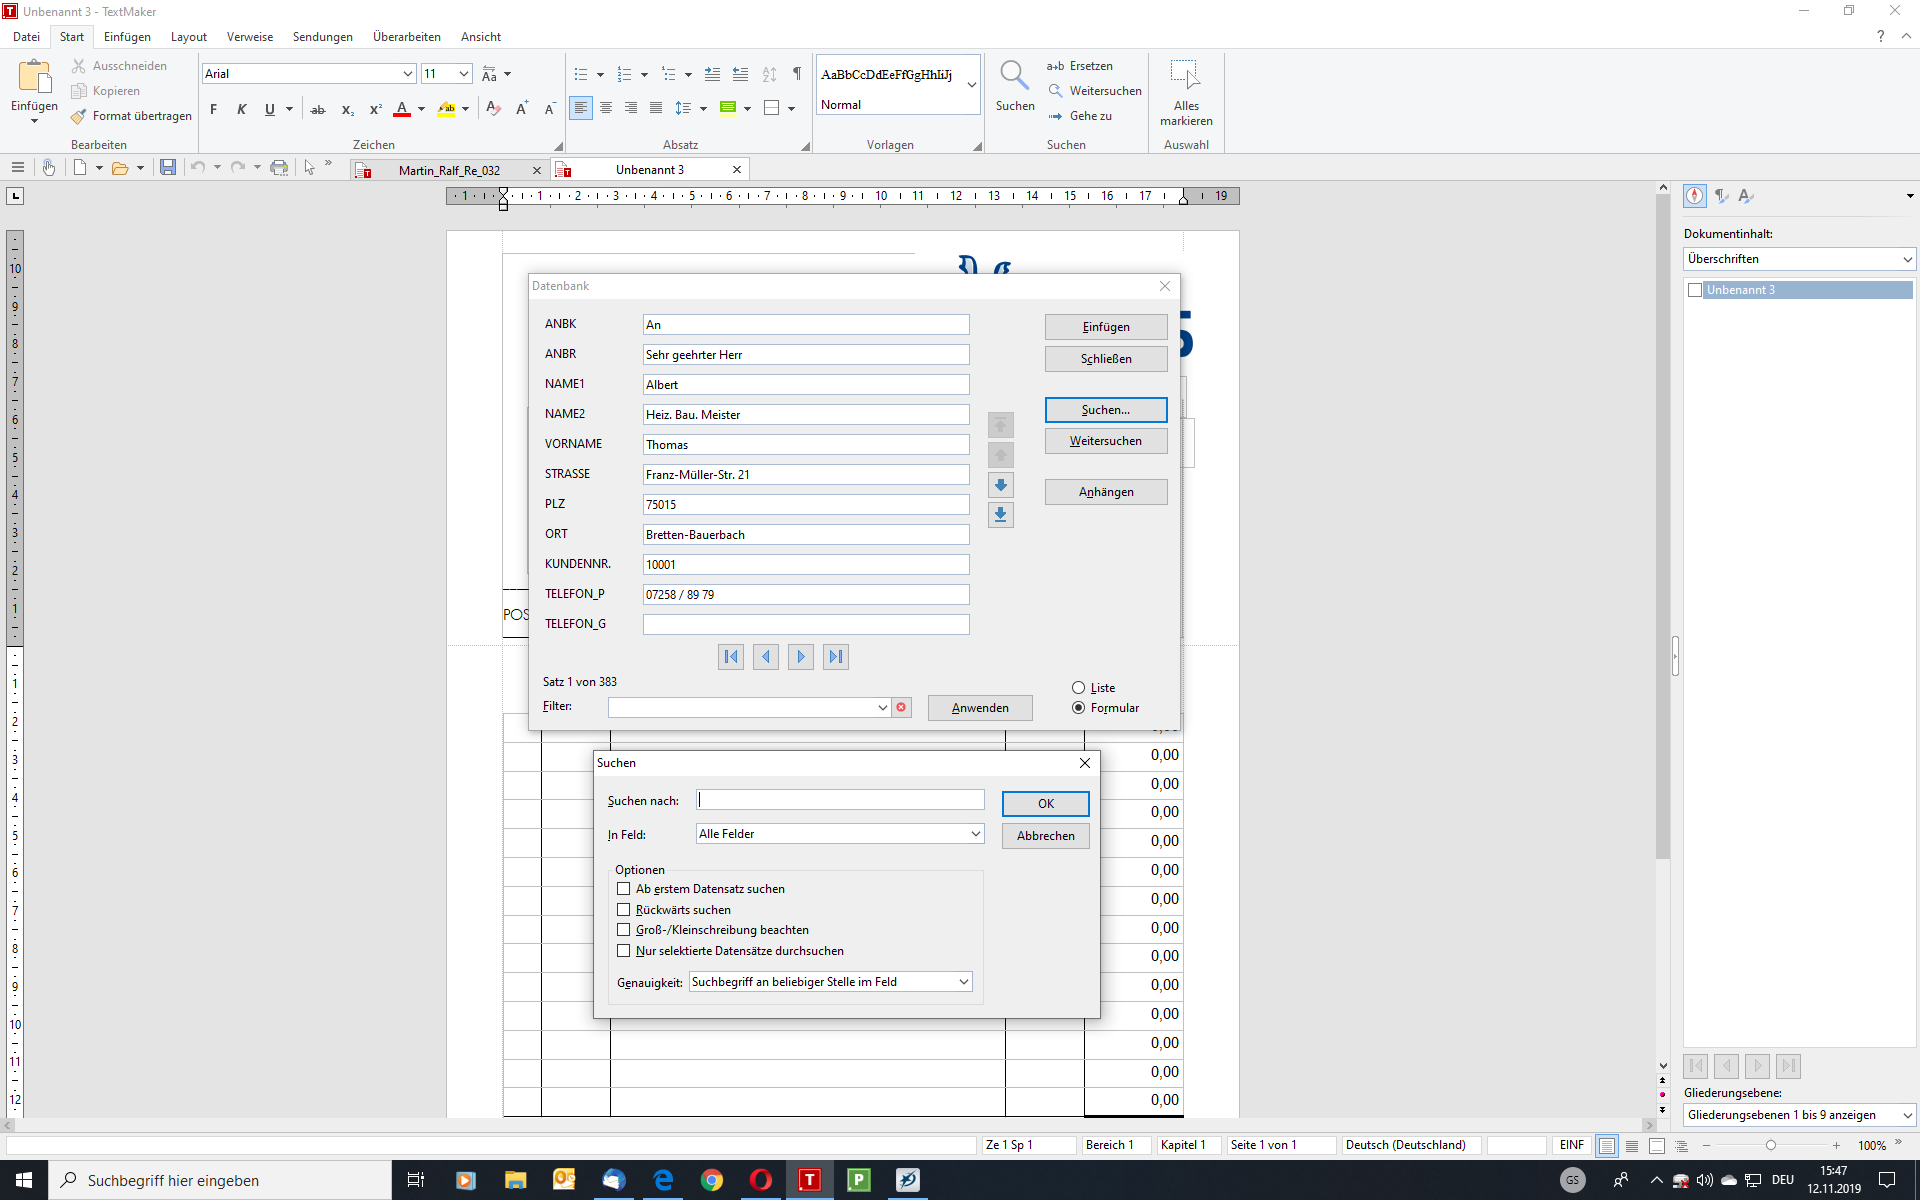The width and height of the screenshot is (1920, 1200).
Task: Click Einfügen button in Datenbank
Action: pos(1106,327)
